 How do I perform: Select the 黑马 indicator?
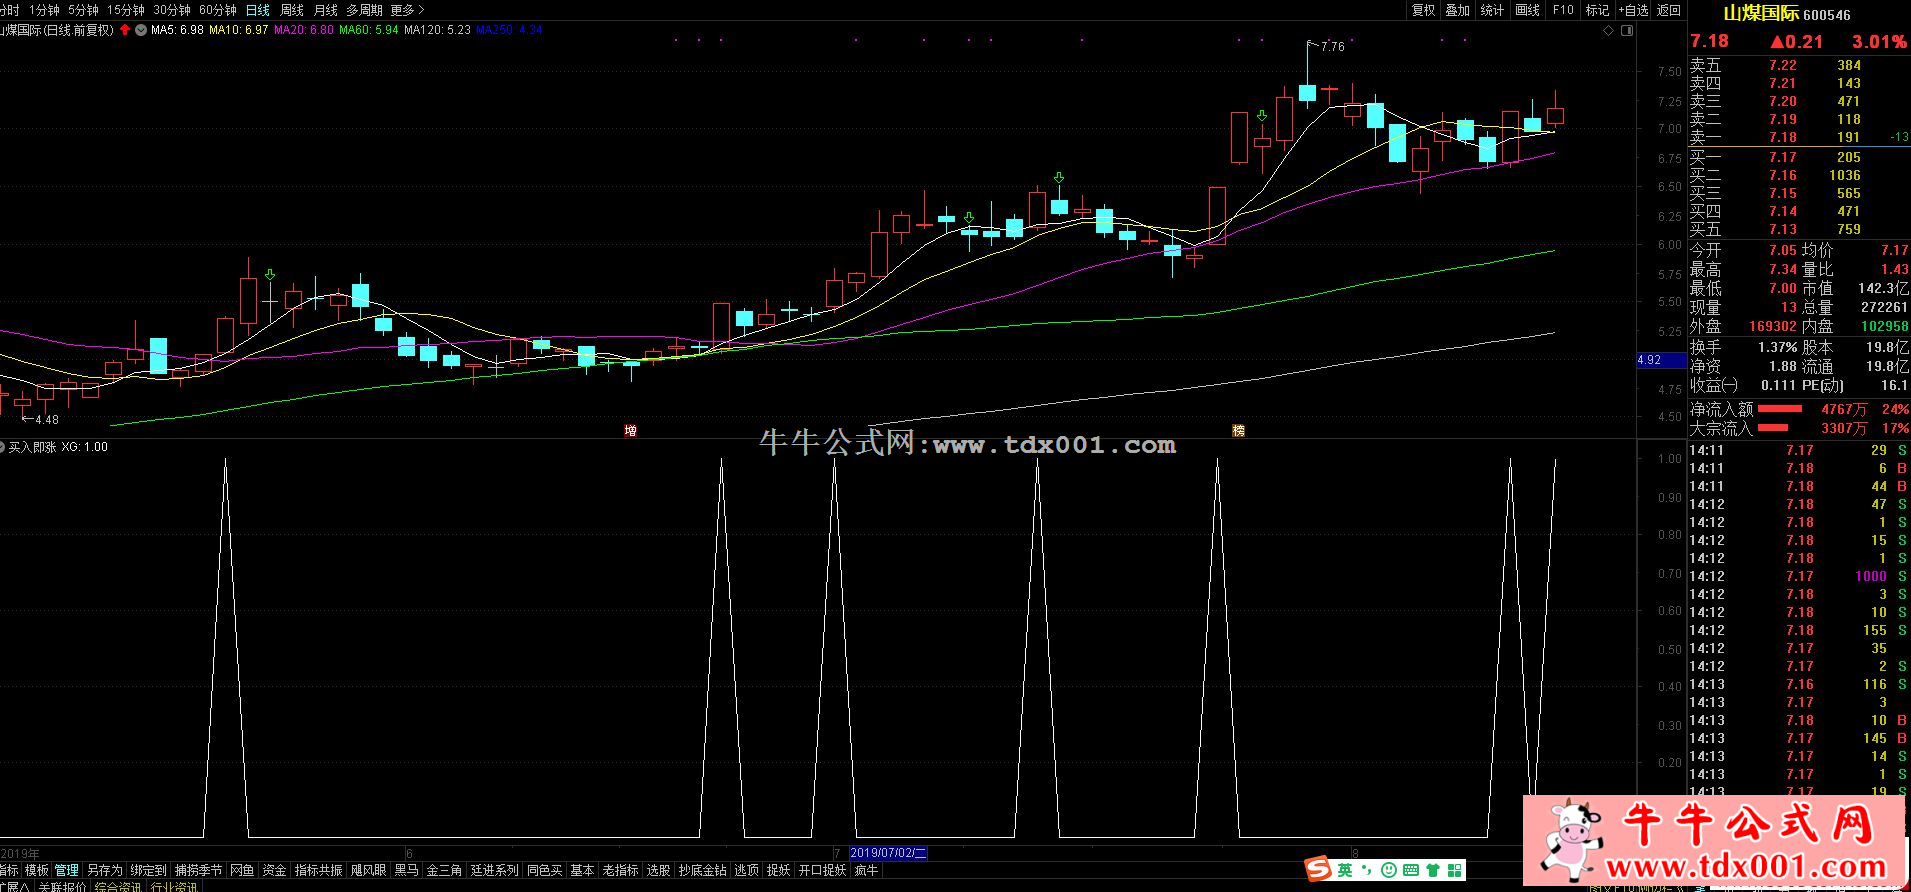point(406,870)
